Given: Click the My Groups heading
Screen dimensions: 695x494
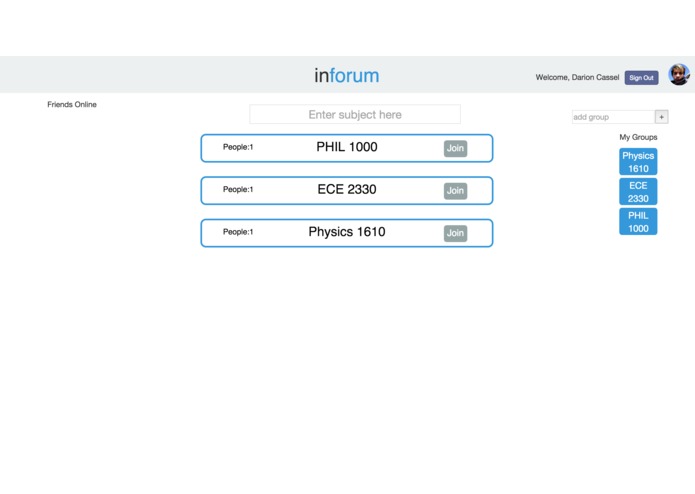Looking at the screenshot, I should pos(638,137).
